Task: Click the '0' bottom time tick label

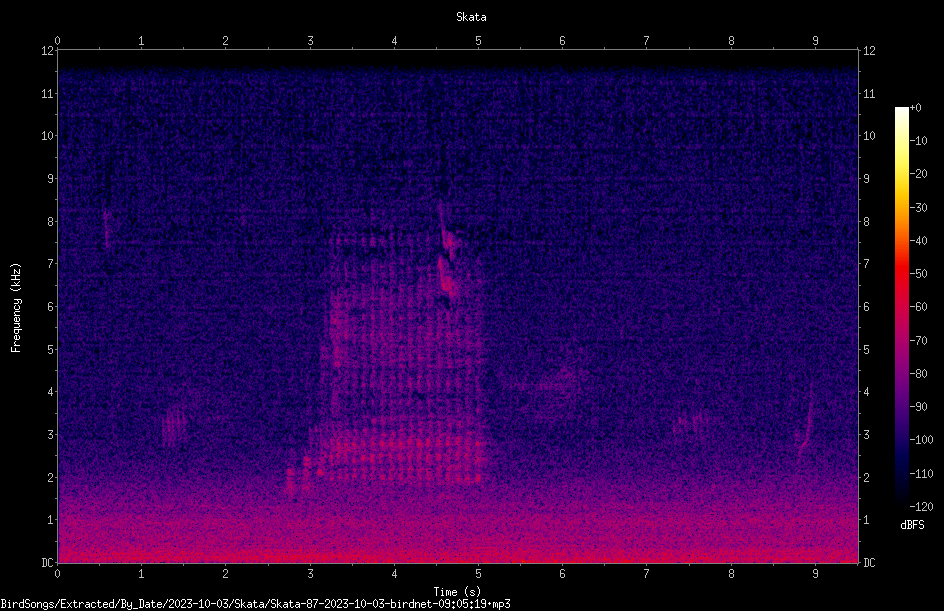Action: click(57, 574)
